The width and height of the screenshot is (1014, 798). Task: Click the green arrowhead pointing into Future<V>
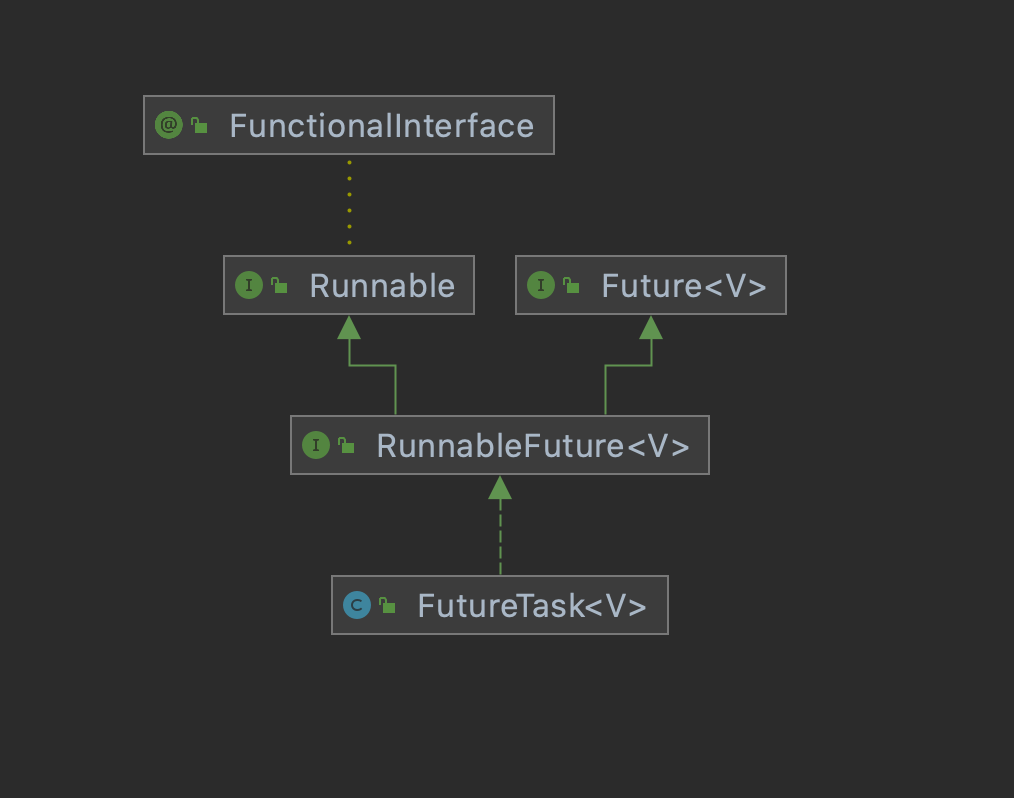(x=651, y=327)
